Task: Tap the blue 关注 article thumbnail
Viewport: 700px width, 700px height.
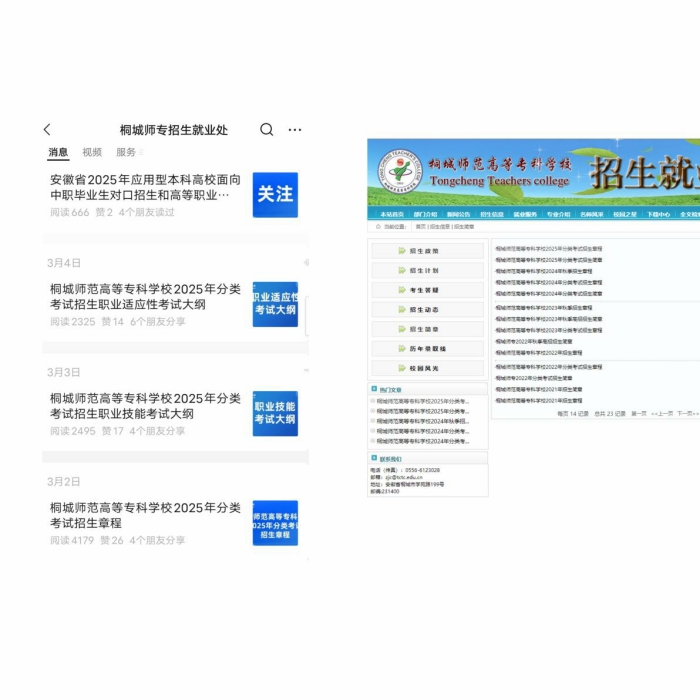Action: (x=275, y=194)
